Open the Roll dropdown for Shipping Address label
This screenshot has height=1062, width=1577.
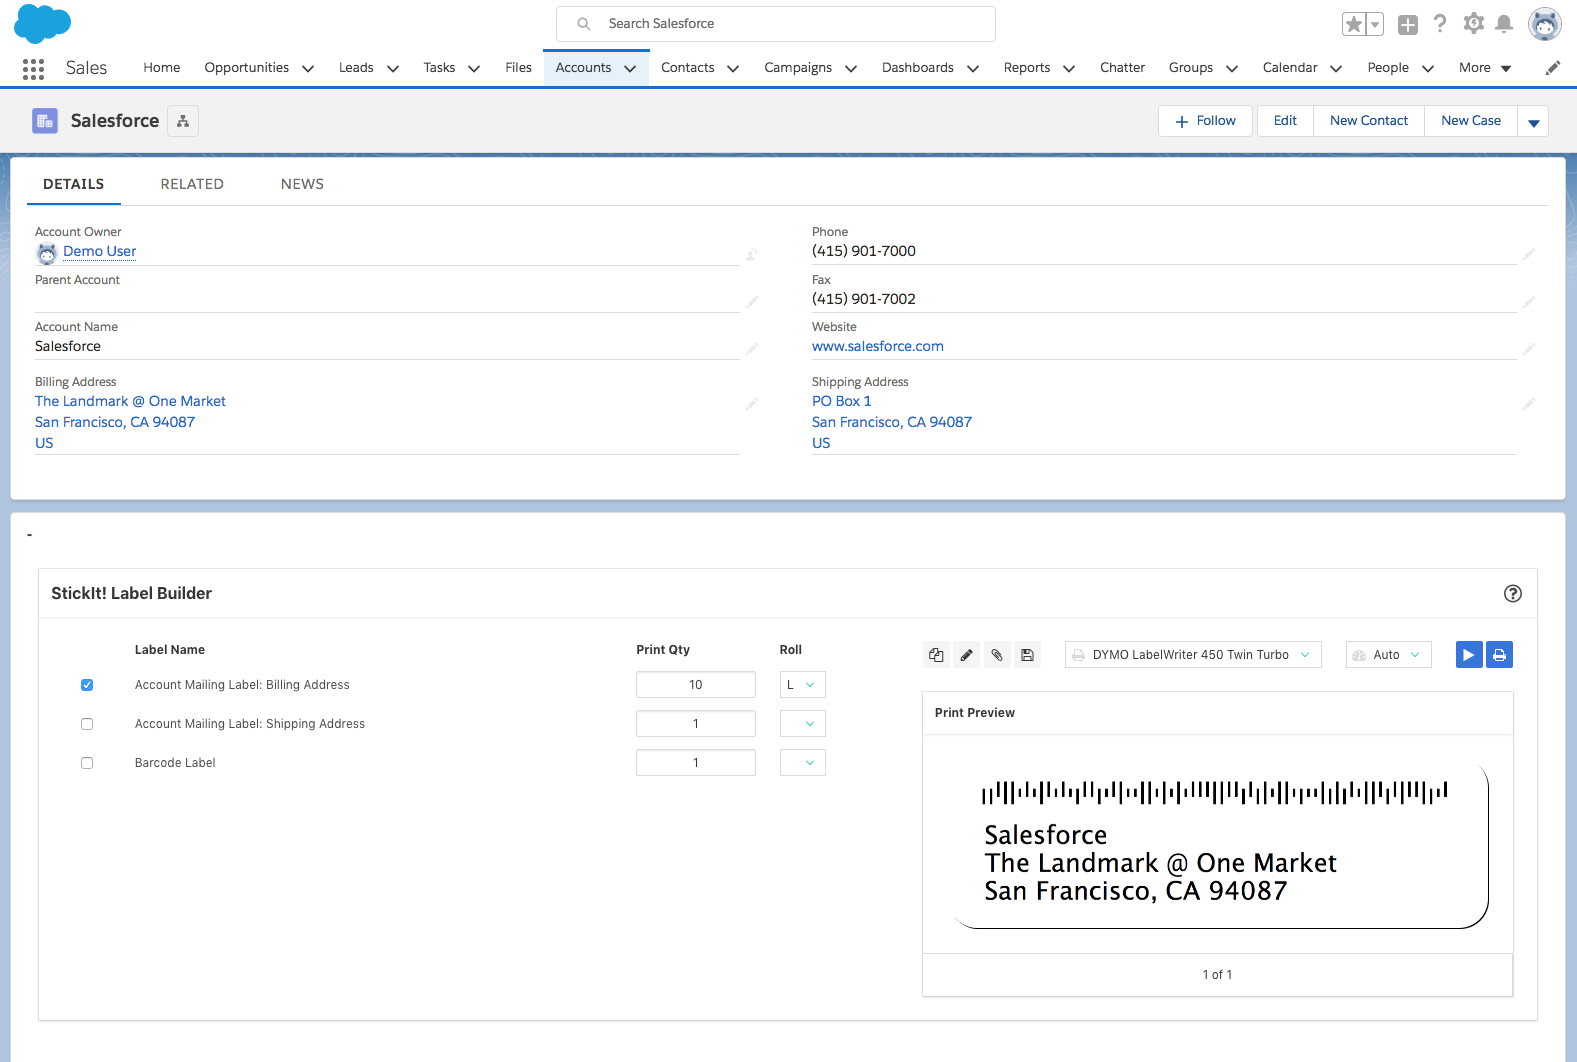[803, 724]
